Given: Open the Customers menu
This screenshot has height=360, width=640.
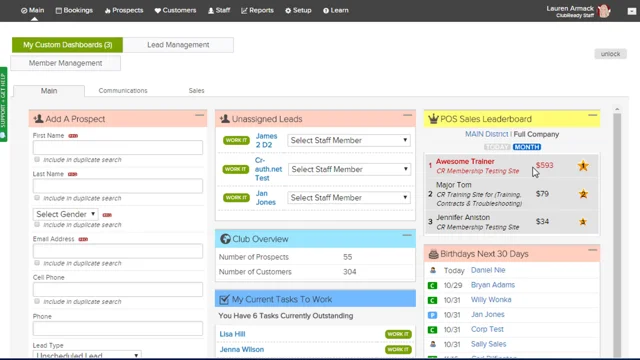Looking at the screenshot, I should 175,11.
